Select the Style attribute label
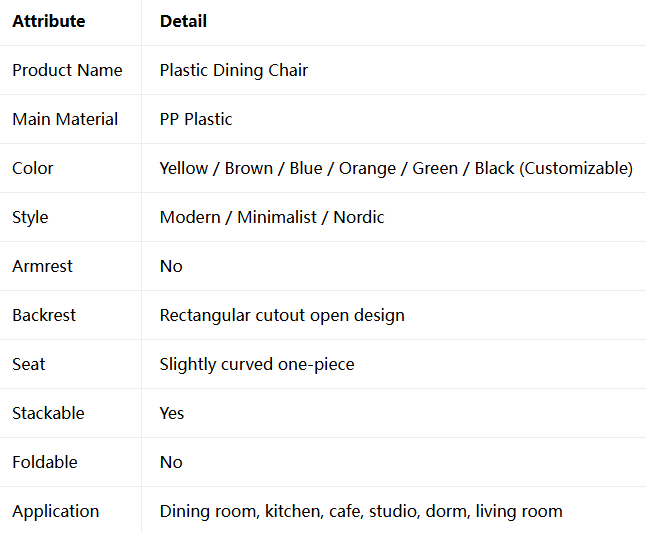This screenshot has width=646, height=533. click(30, 217)
